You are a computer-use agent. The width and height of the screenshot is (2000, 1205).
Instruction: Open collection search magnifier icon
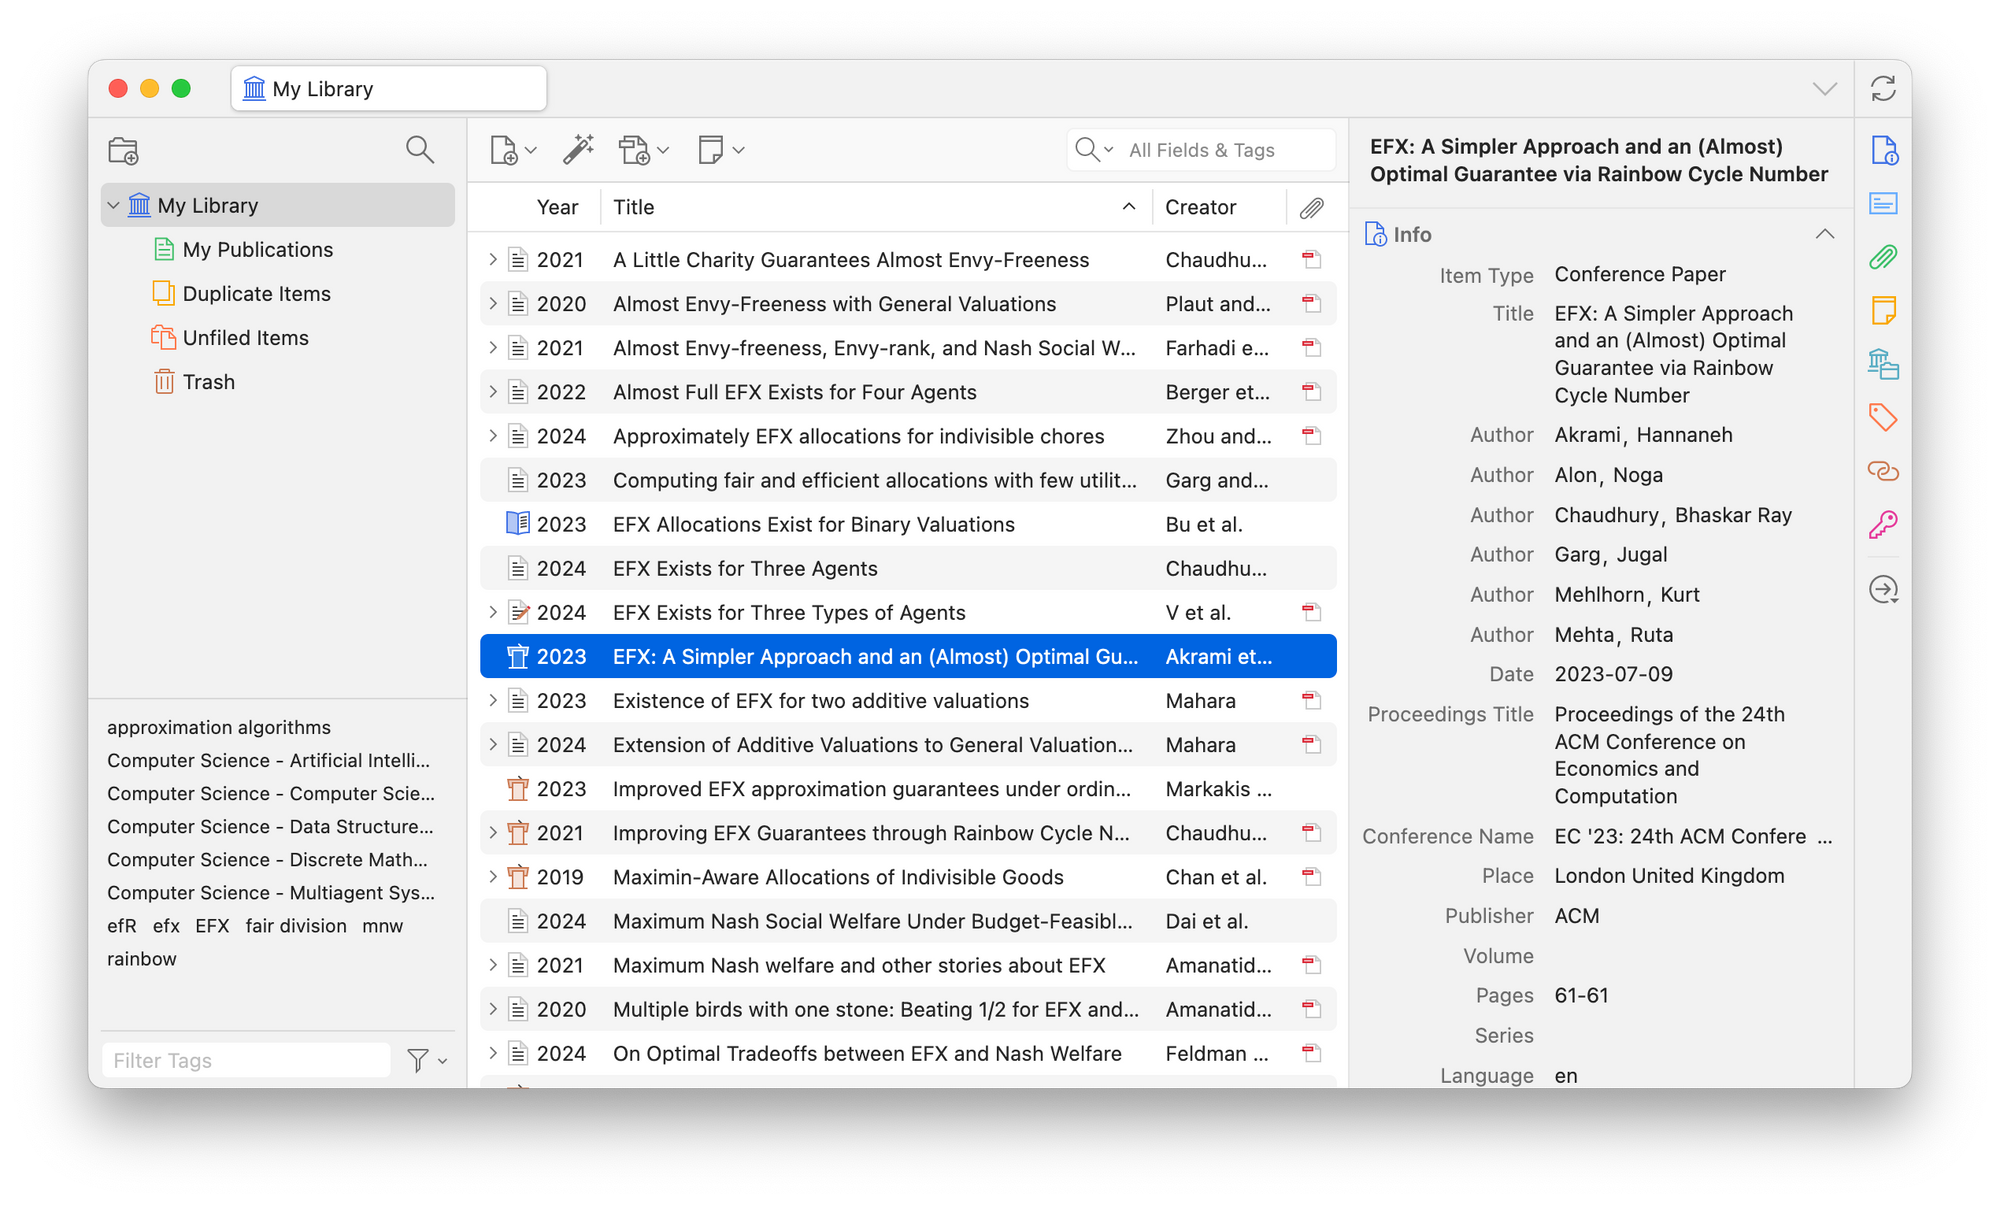(420, 150)
